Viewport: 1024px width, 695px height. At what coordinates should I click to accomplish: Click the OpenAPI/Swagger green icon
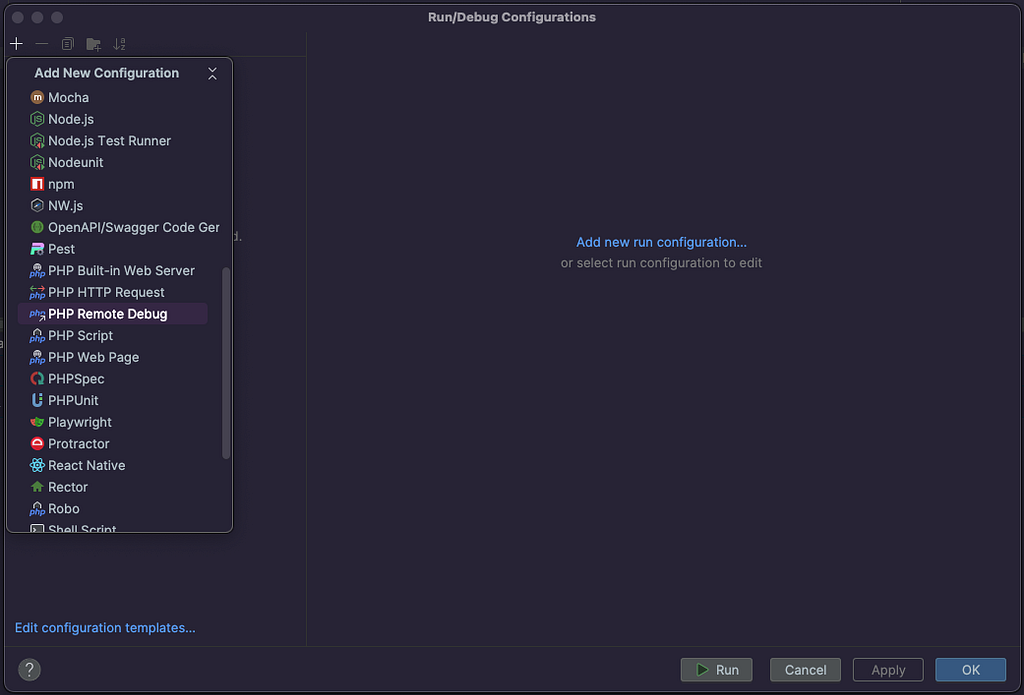click(37, 227)
